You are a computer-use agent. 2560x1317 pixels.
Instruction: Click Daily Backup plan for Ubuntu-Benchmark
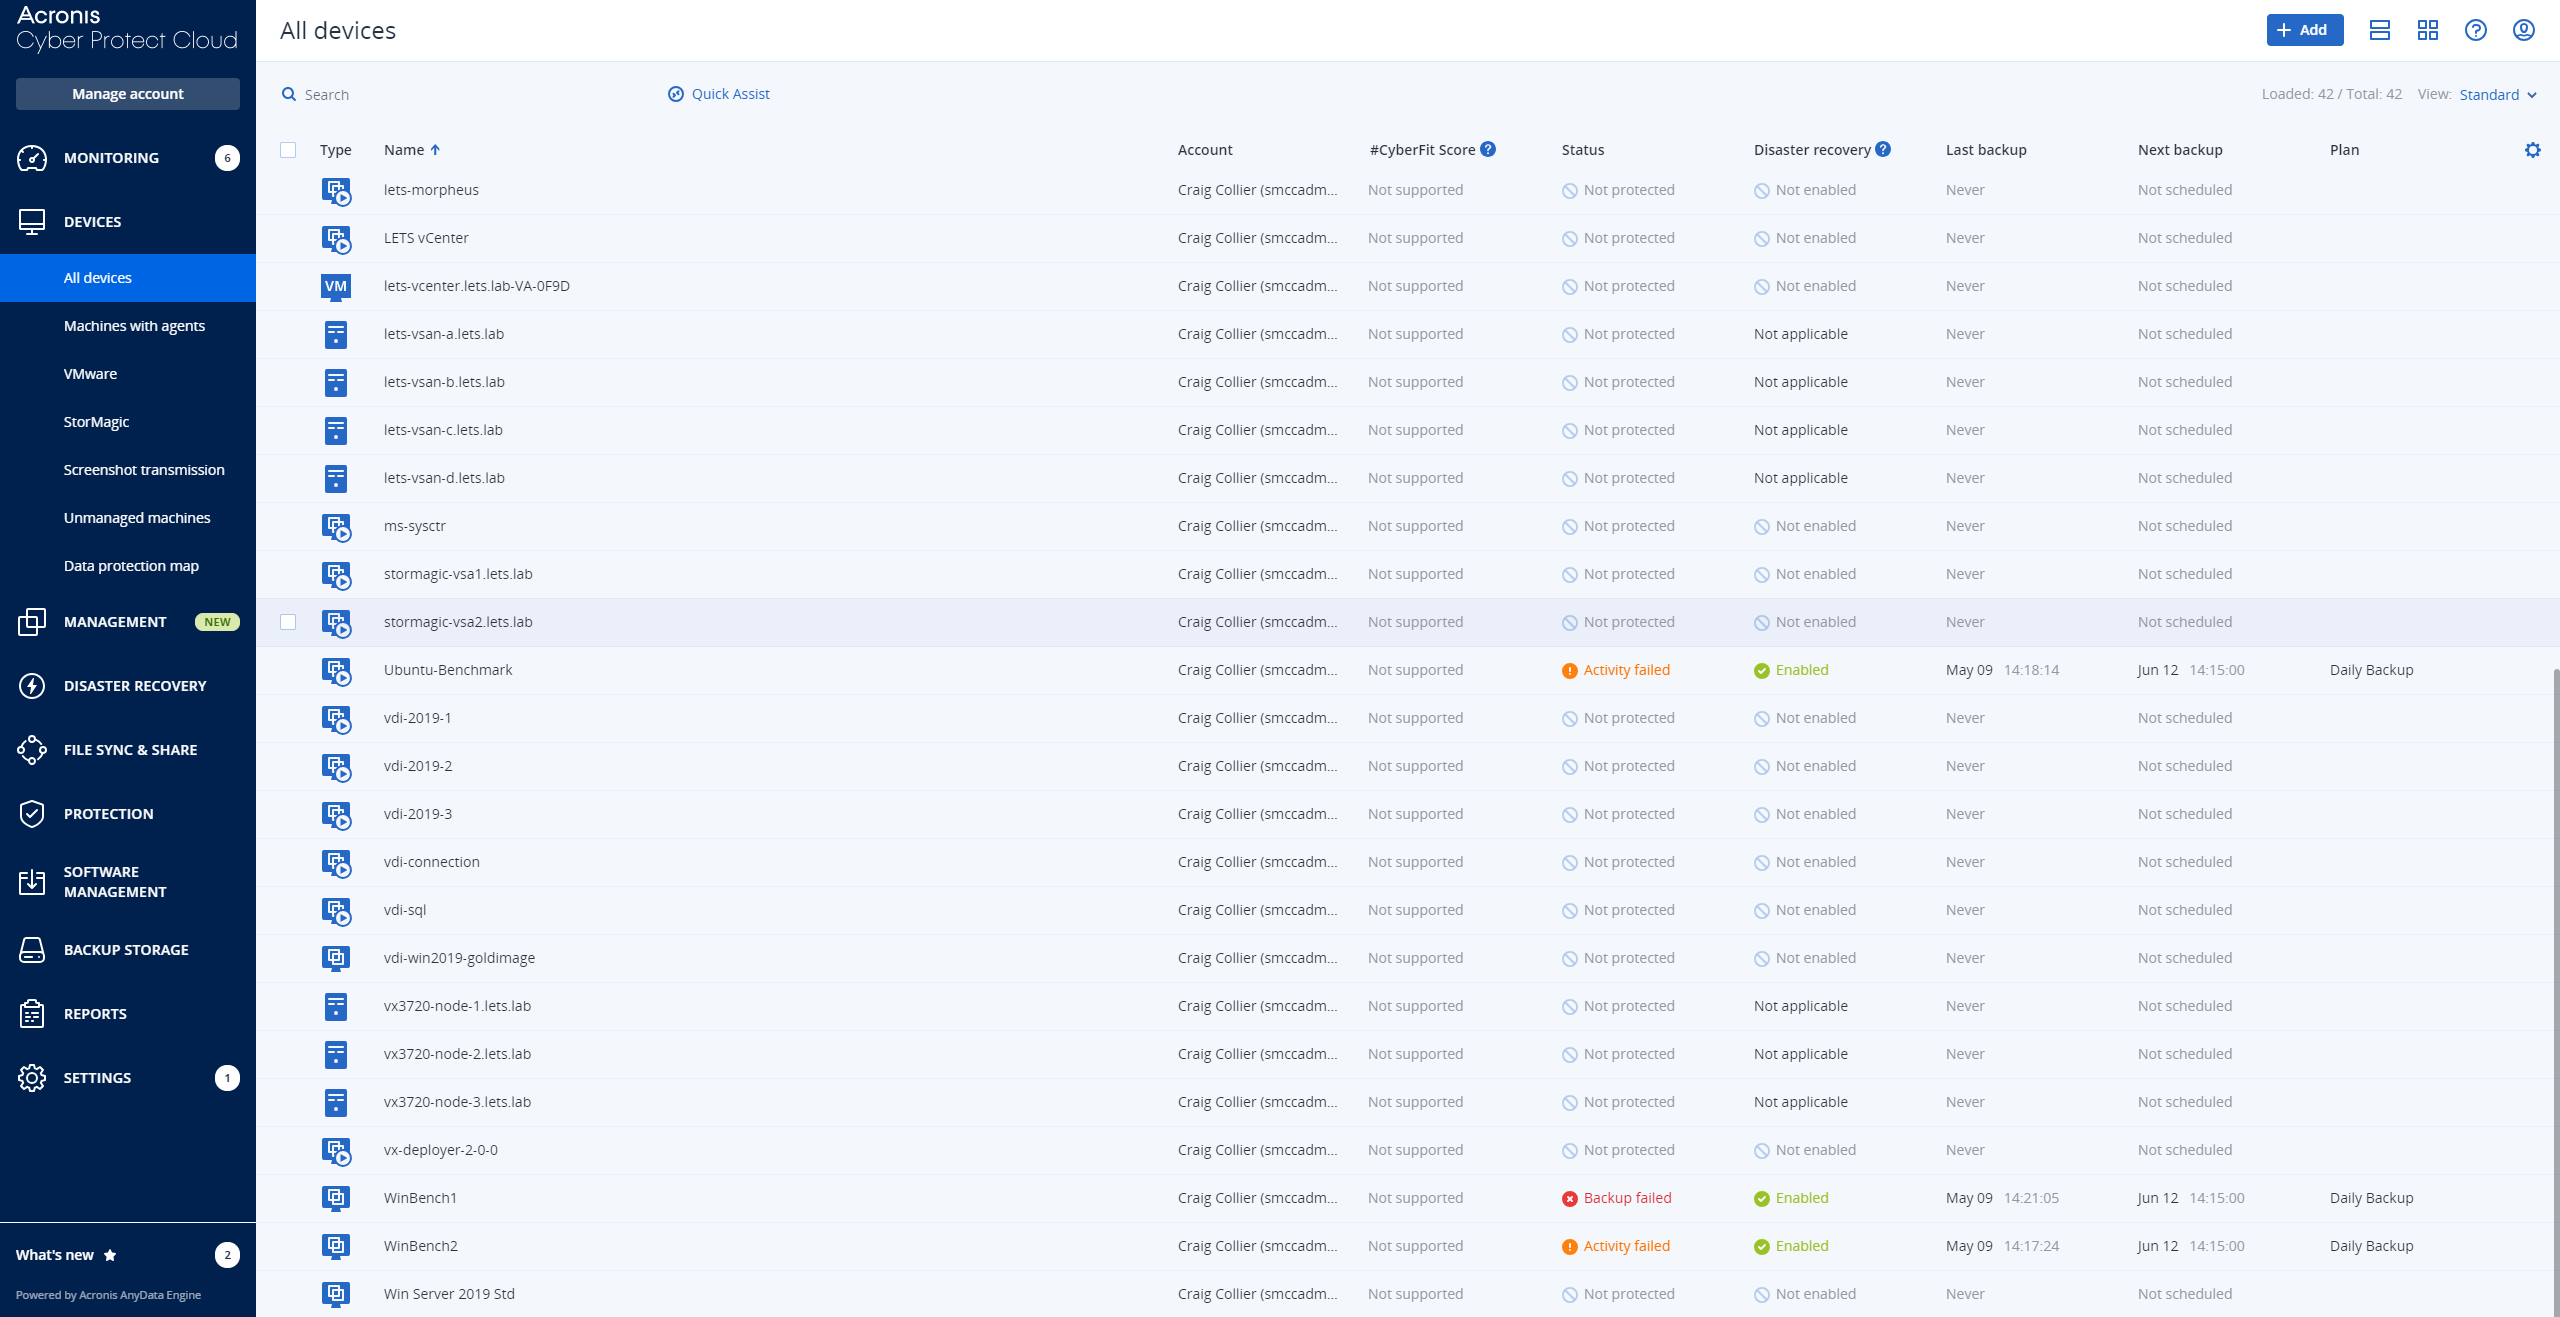pos(2371,670)
